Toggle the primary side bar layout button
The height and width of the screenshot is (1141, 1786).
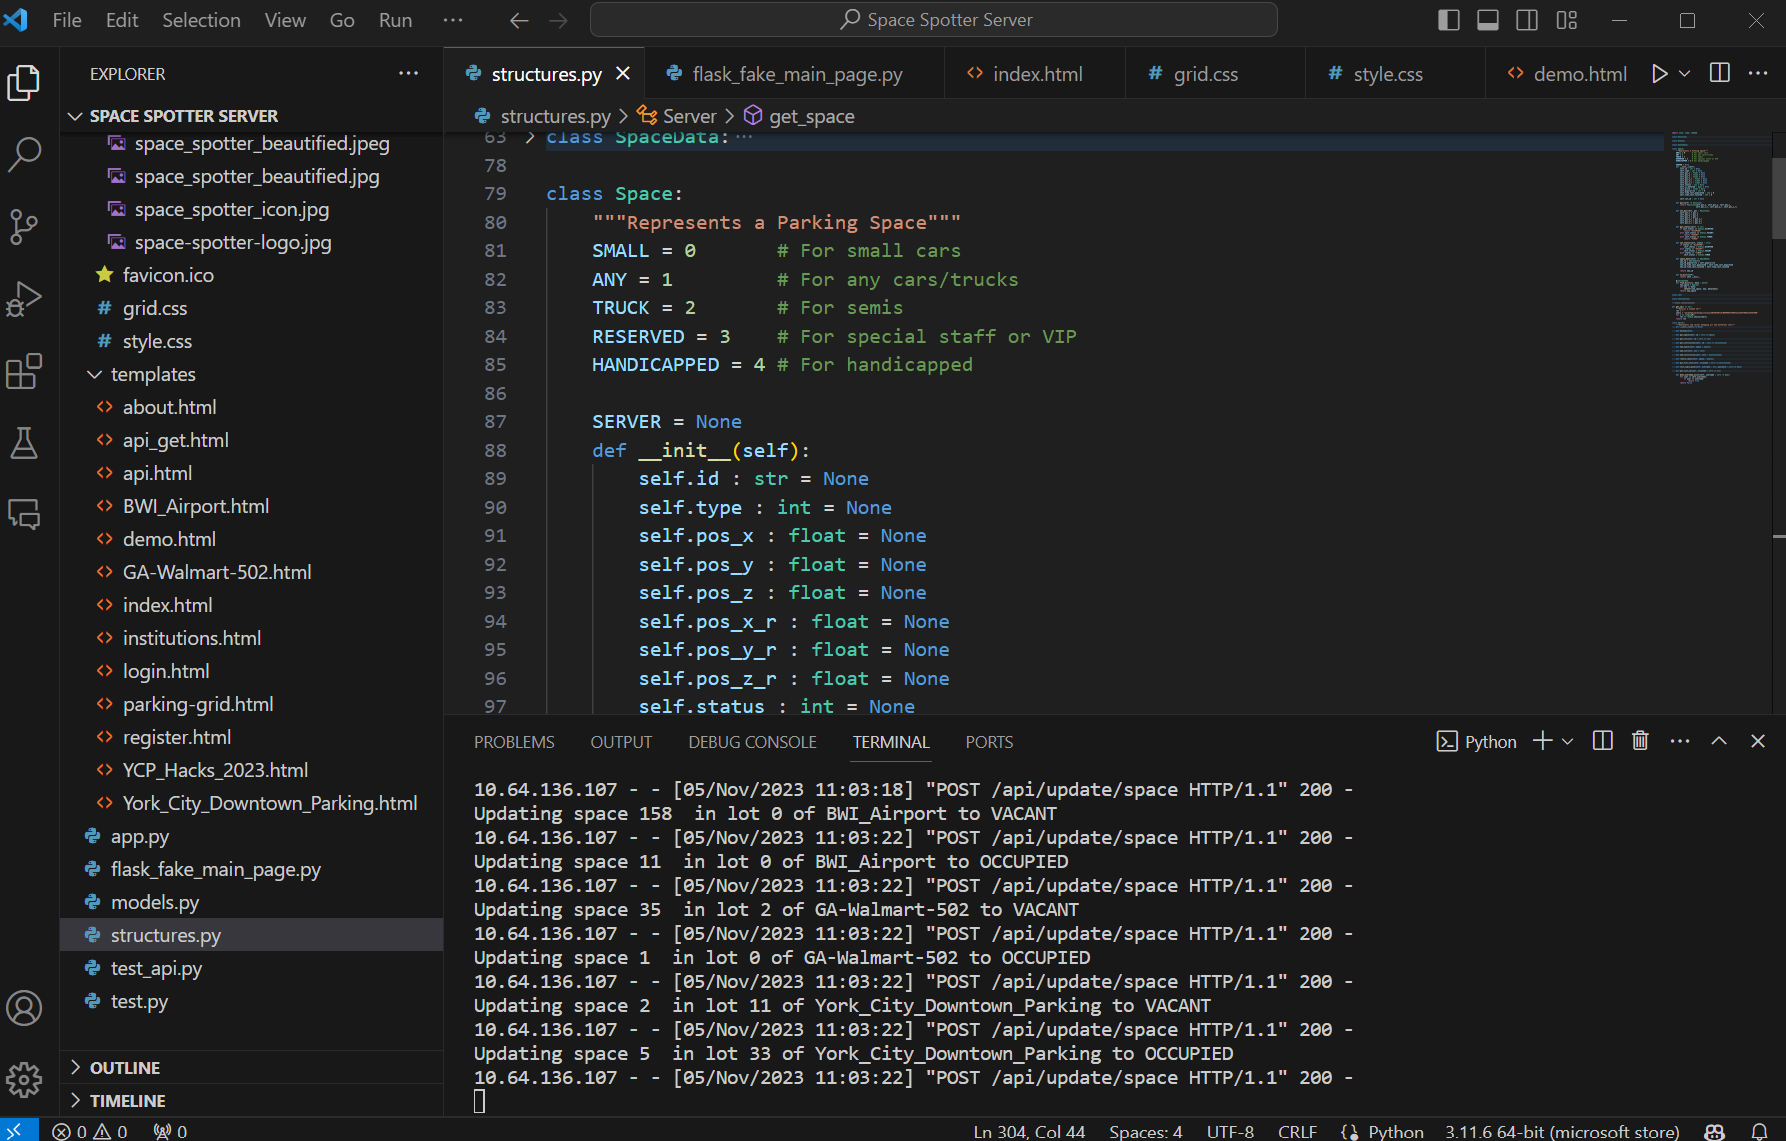coord(1448,20)
